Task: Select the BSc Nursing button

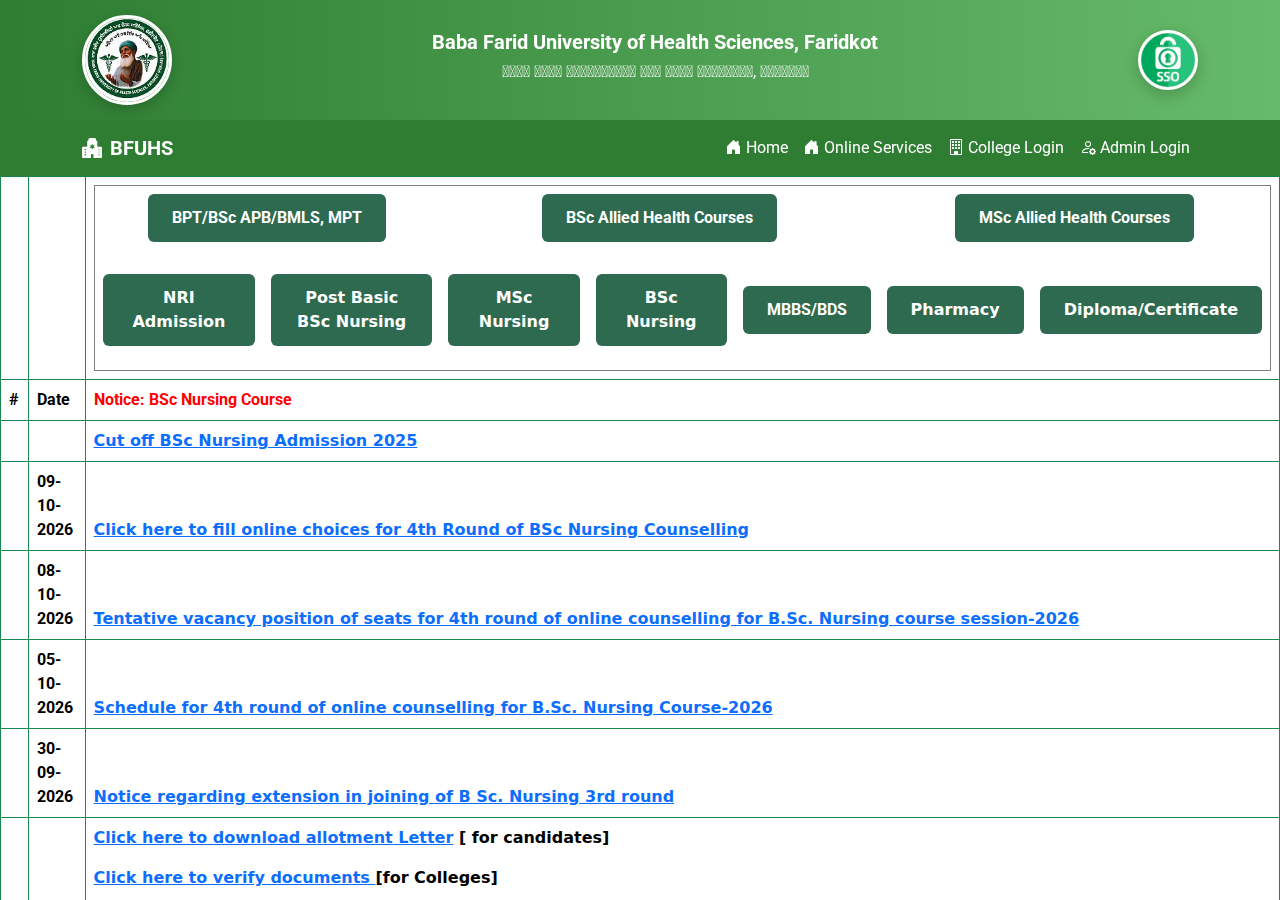Action: [661, 310]
